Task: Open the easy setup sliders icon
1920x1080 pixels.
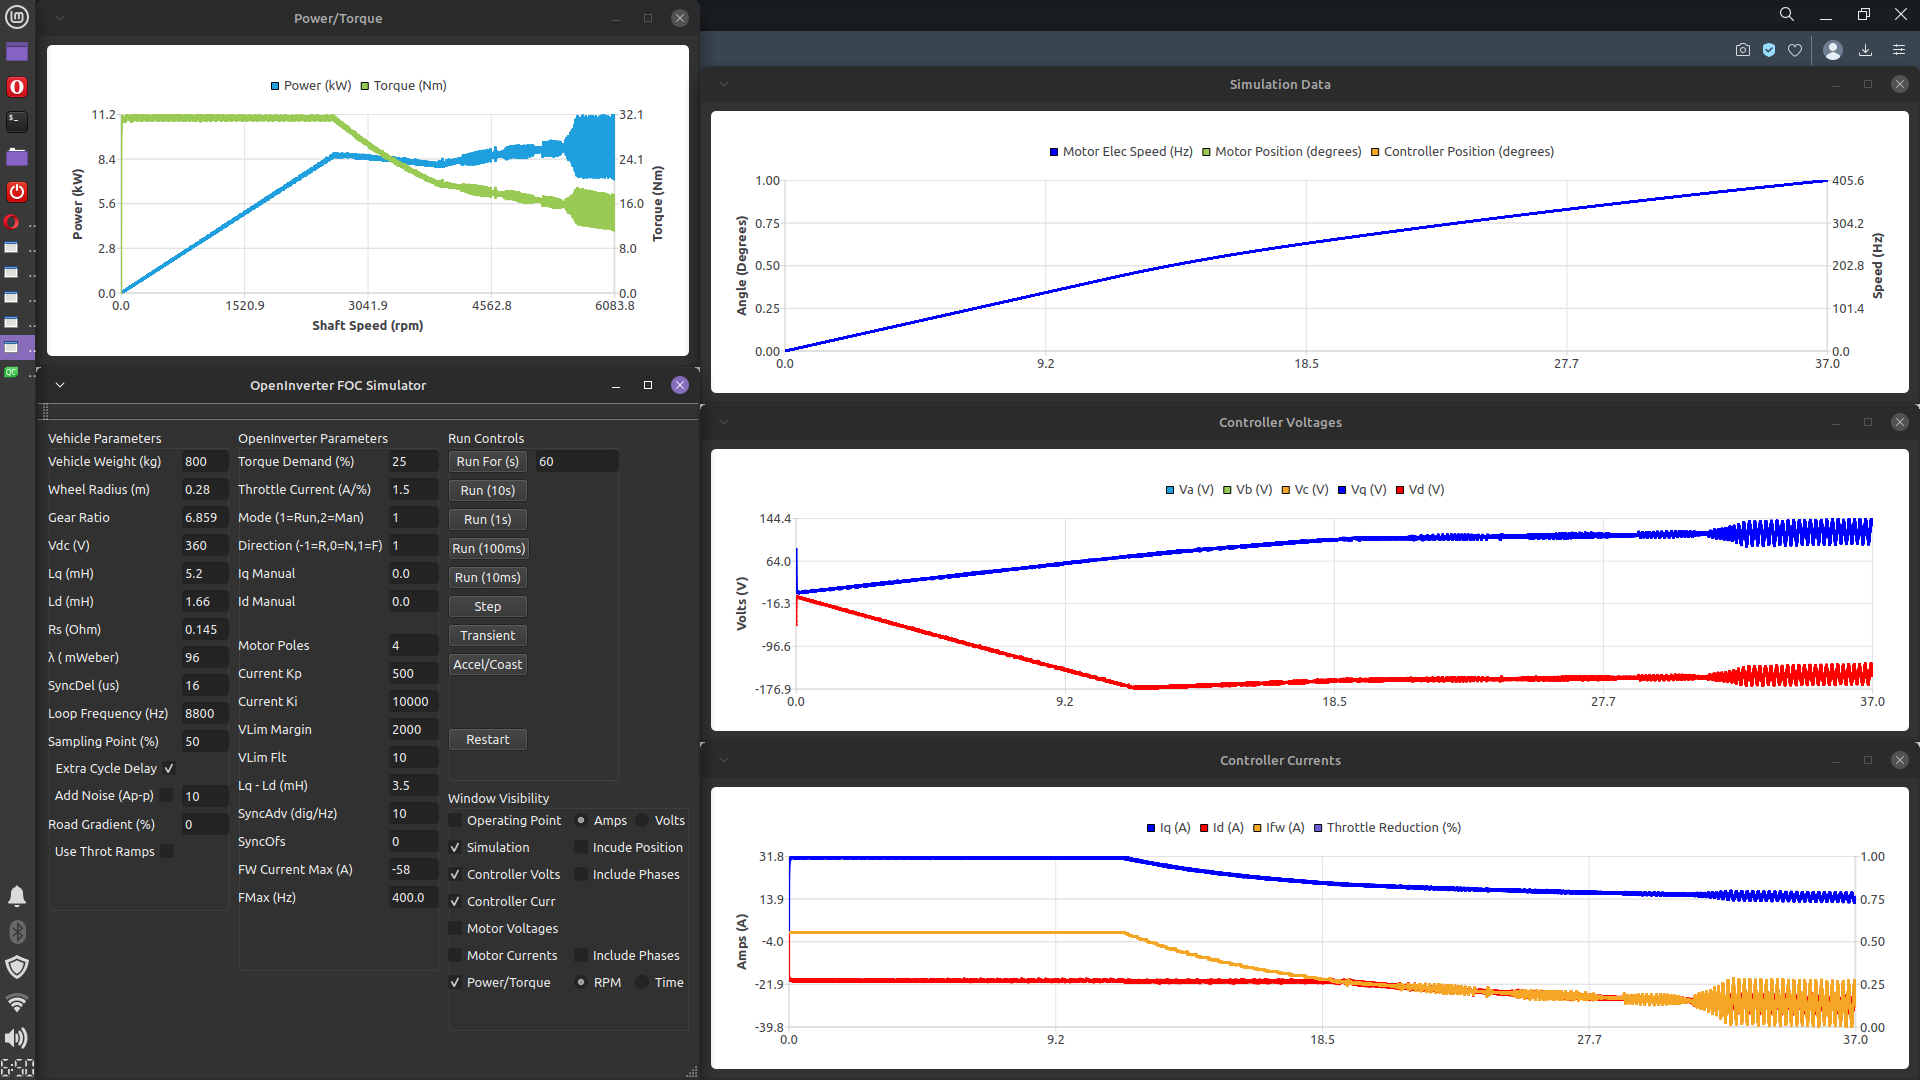Action: 1899,50
